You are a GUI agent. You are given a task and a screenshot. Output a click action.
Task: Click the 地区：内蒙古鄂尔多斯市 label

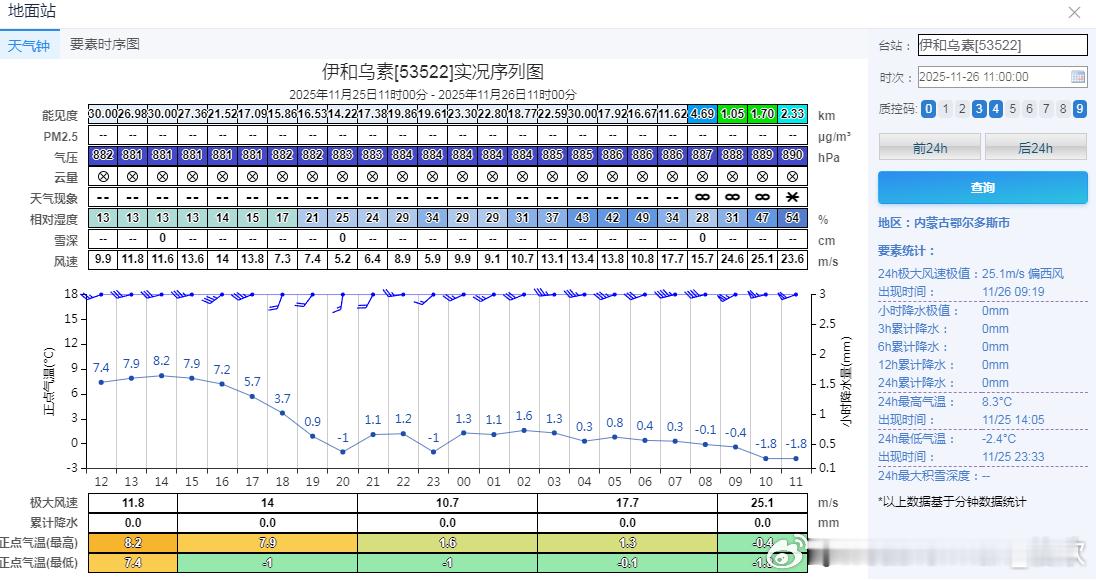pyautogui.click(x=944, y=223)
